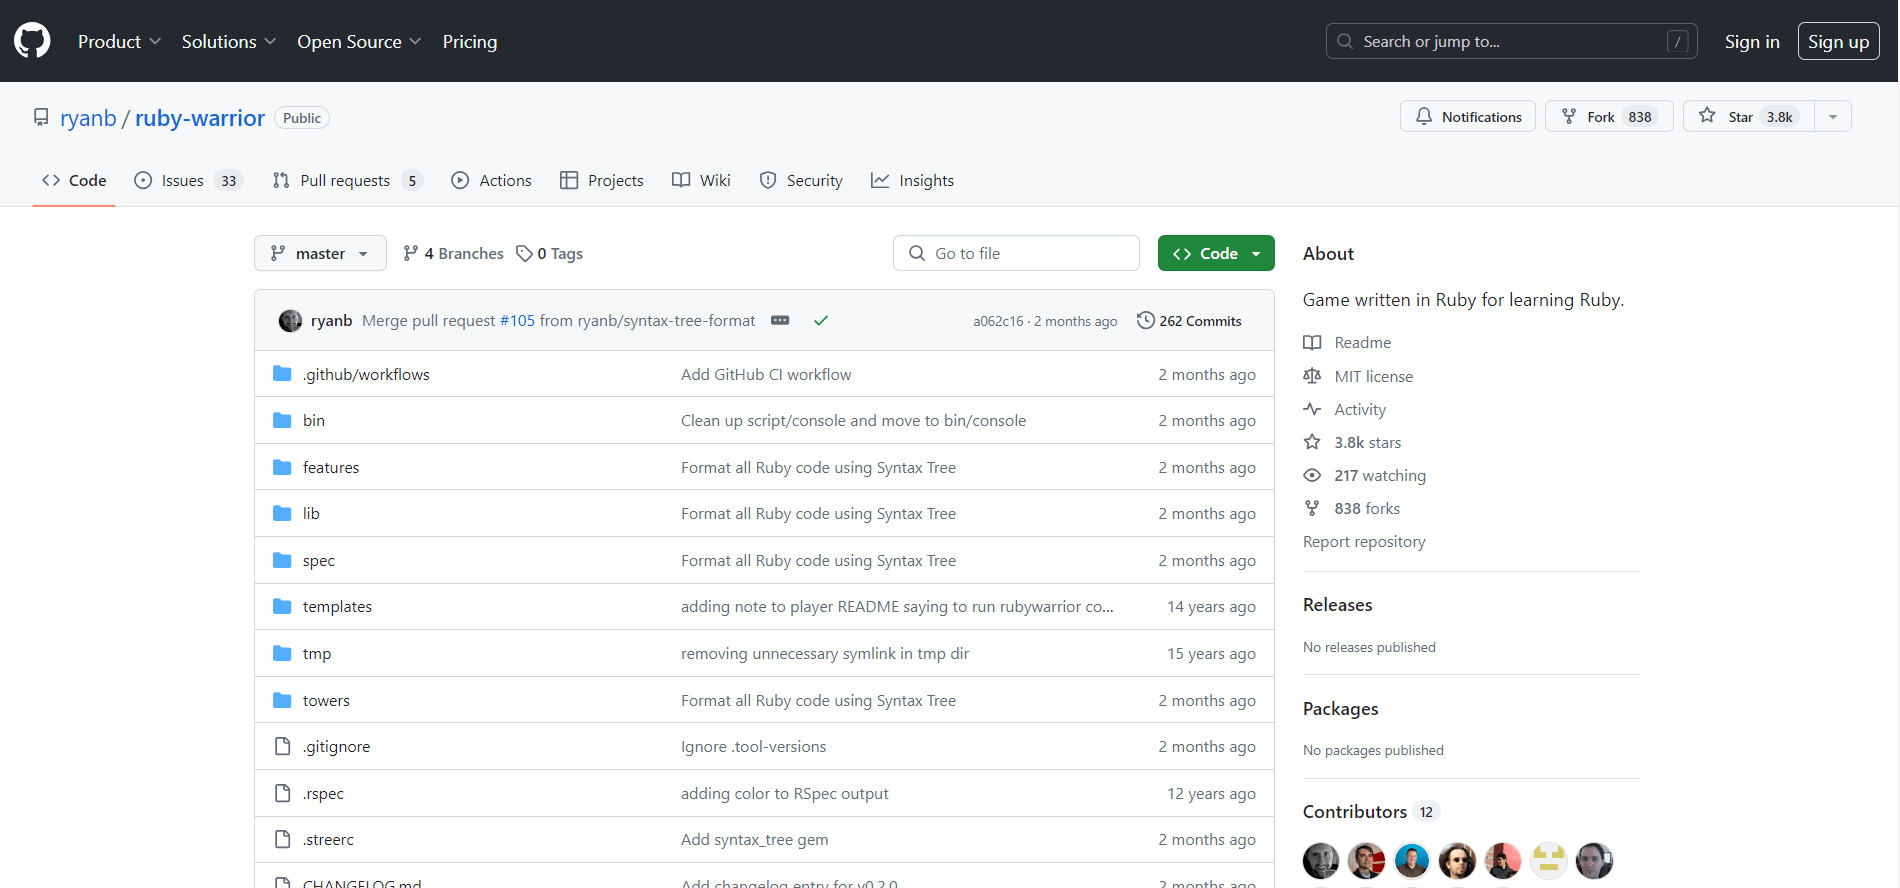1900x888 pixels.
Task: Click the first contributor avatar
Action: pyautogui.click(x=1321, y=860)
